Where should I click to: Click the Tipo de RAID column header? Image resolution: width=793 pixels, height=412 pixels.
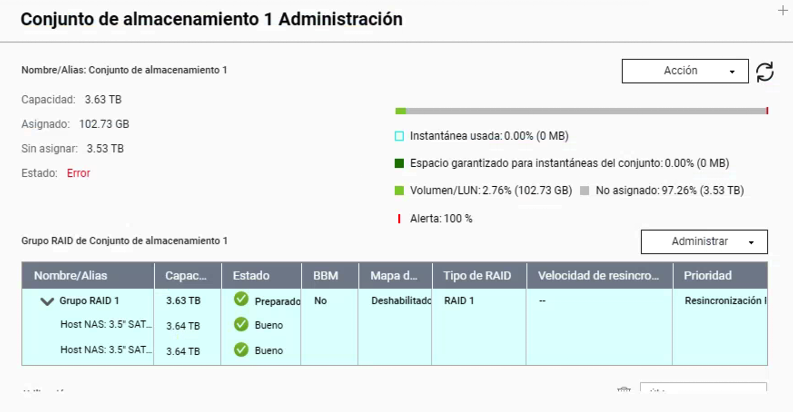pos(478,275)
